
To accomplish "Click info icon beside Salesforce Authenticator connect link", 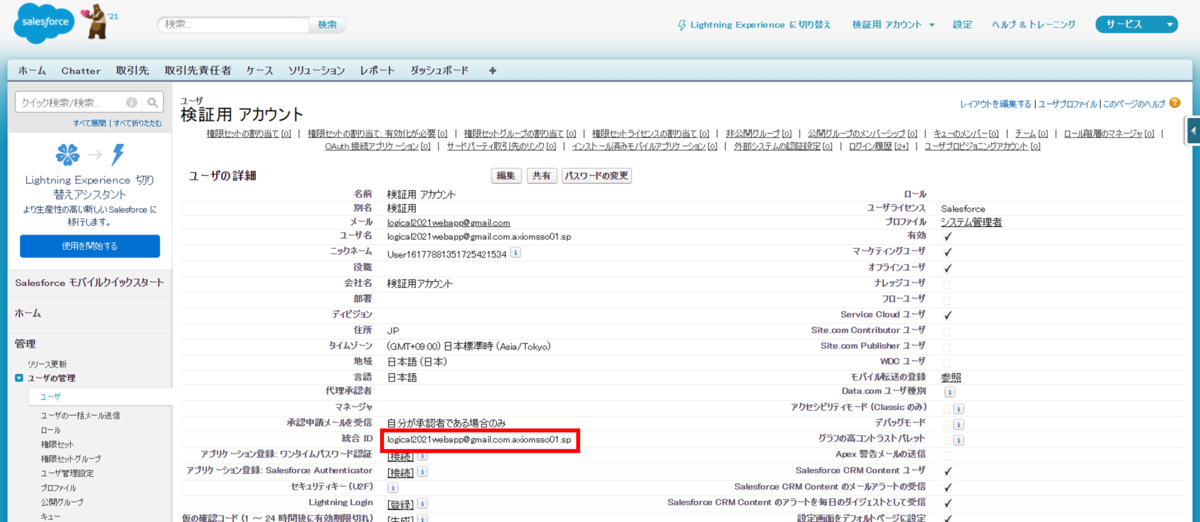I will point(422,471).
